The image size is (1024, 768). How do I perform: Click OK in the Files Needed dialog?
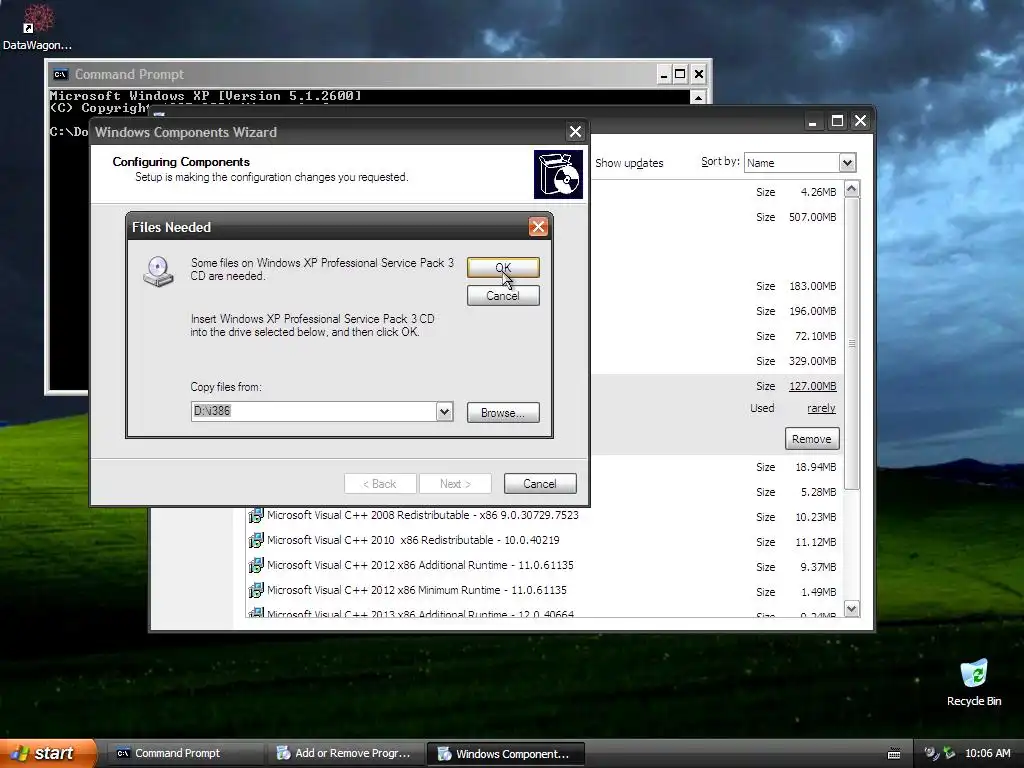(503, 268)
